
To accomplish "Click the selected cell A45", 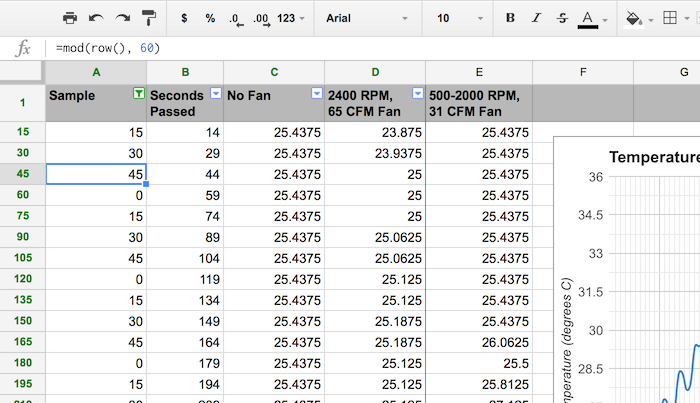I will pyautogui.click(x=96, y=174).
